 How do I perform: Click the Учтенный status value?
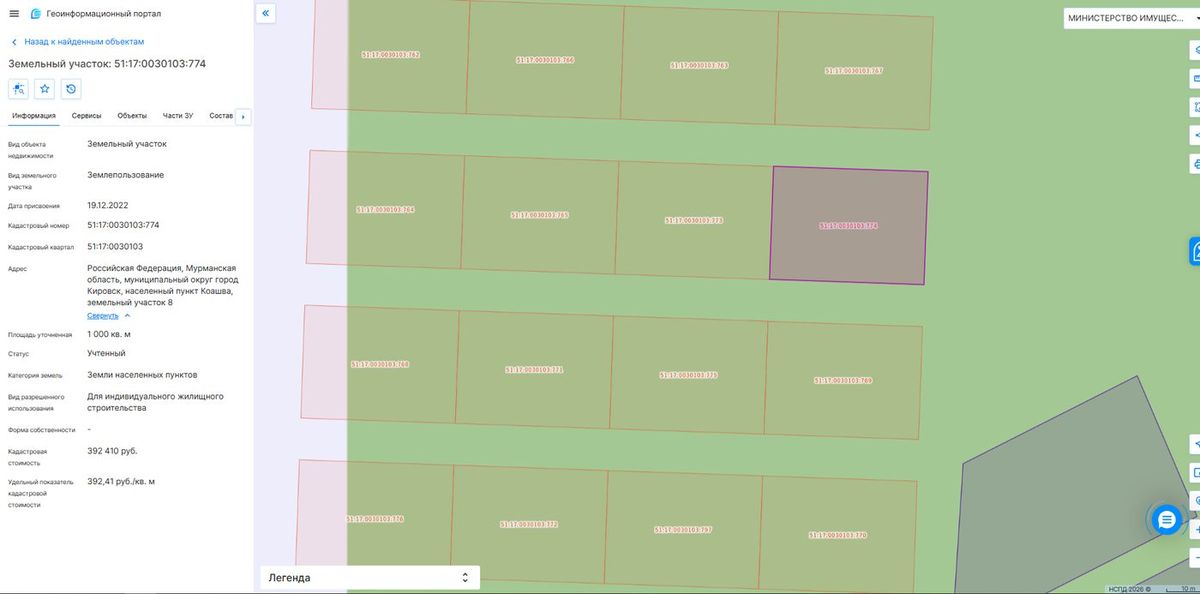pos(106,353)
